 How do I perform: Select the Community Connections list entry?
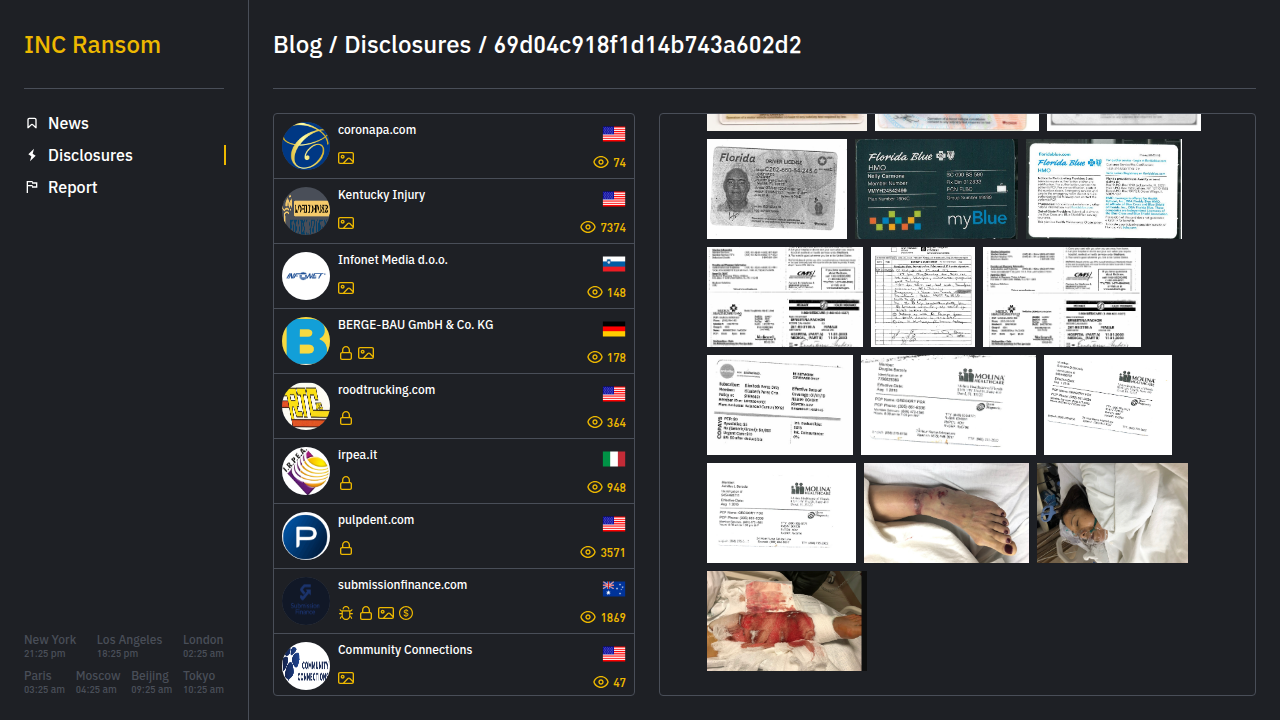(405, 650)
